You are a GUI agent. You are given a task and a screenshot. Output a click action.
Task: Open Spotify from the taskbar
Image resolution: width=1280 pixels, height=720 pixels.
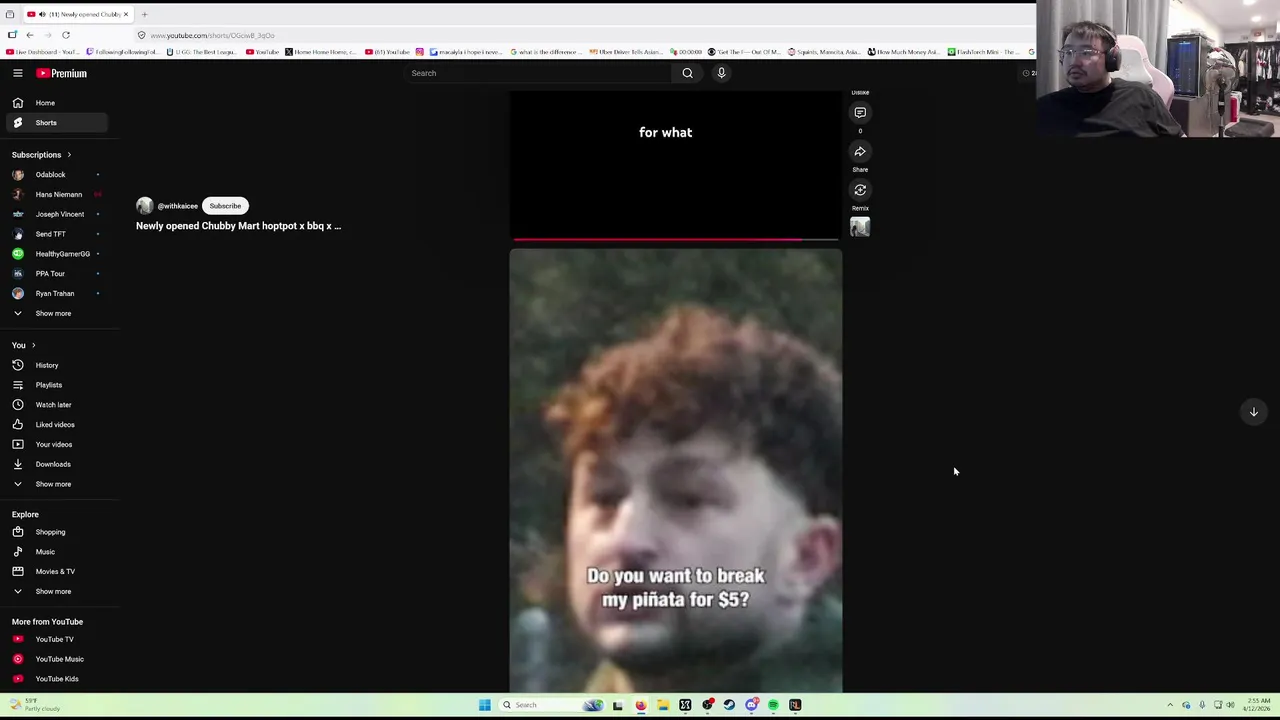tap(773, 705)
